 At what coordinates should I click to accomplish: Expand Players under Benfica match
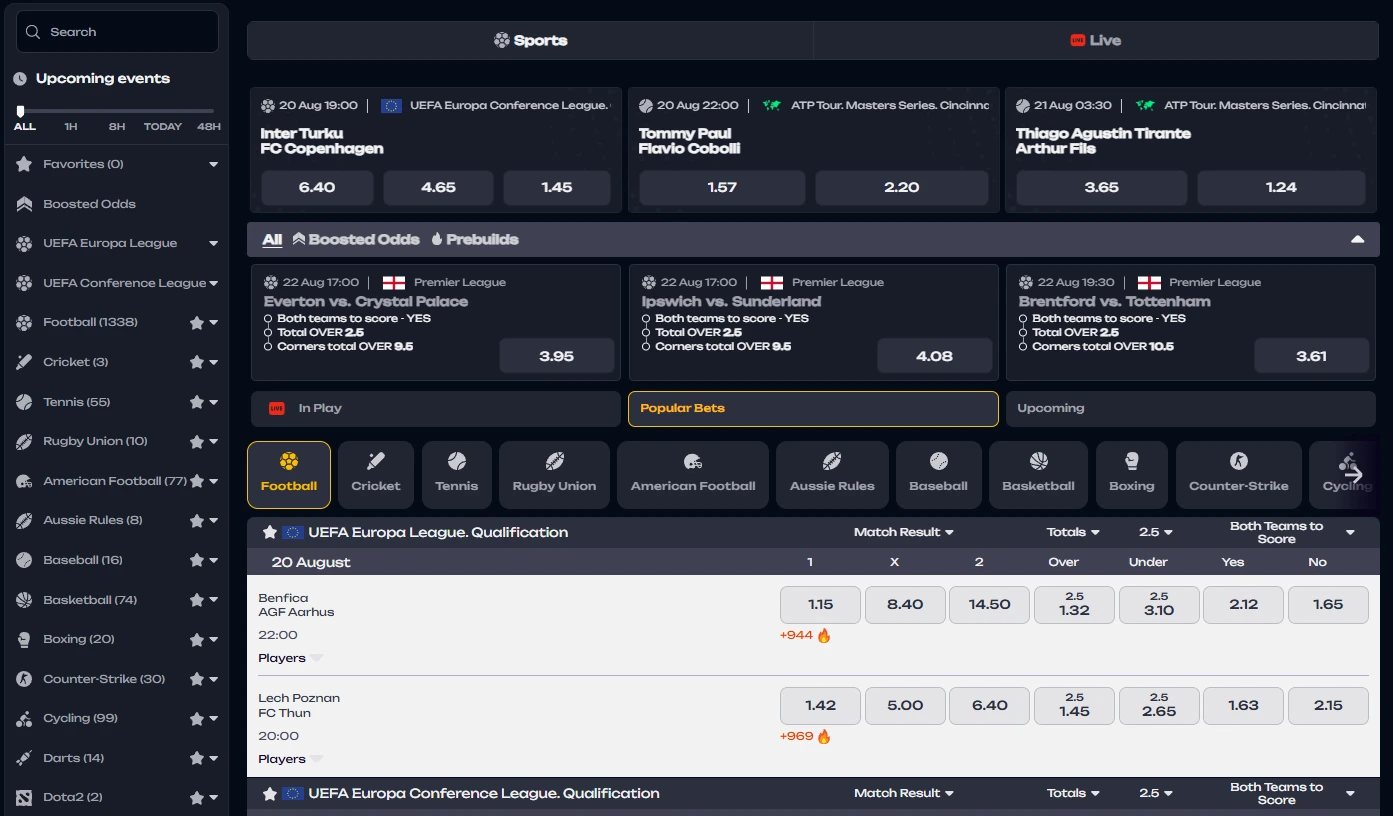[x=291, y=658]
